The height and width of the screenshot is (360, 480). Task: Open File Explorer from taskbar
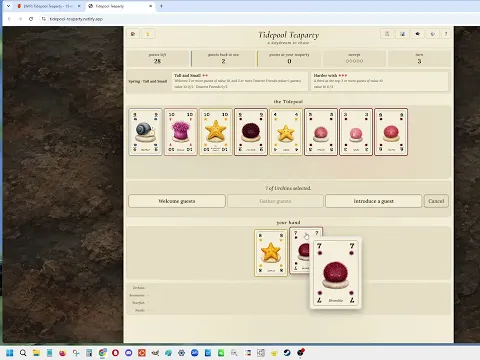coord(36,353)
